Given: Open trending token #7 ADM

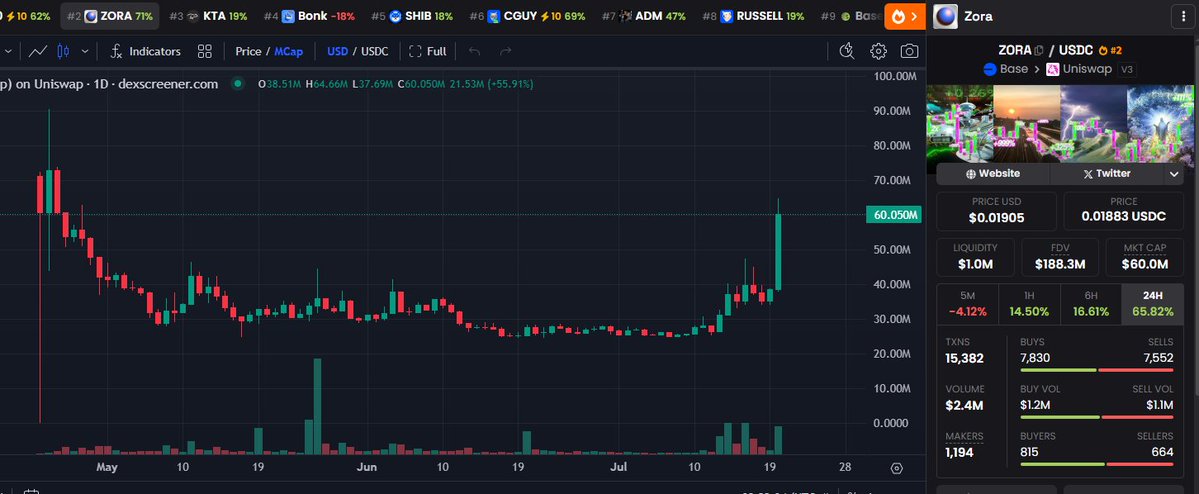Looking at the screenshot, I should point(644,16).
